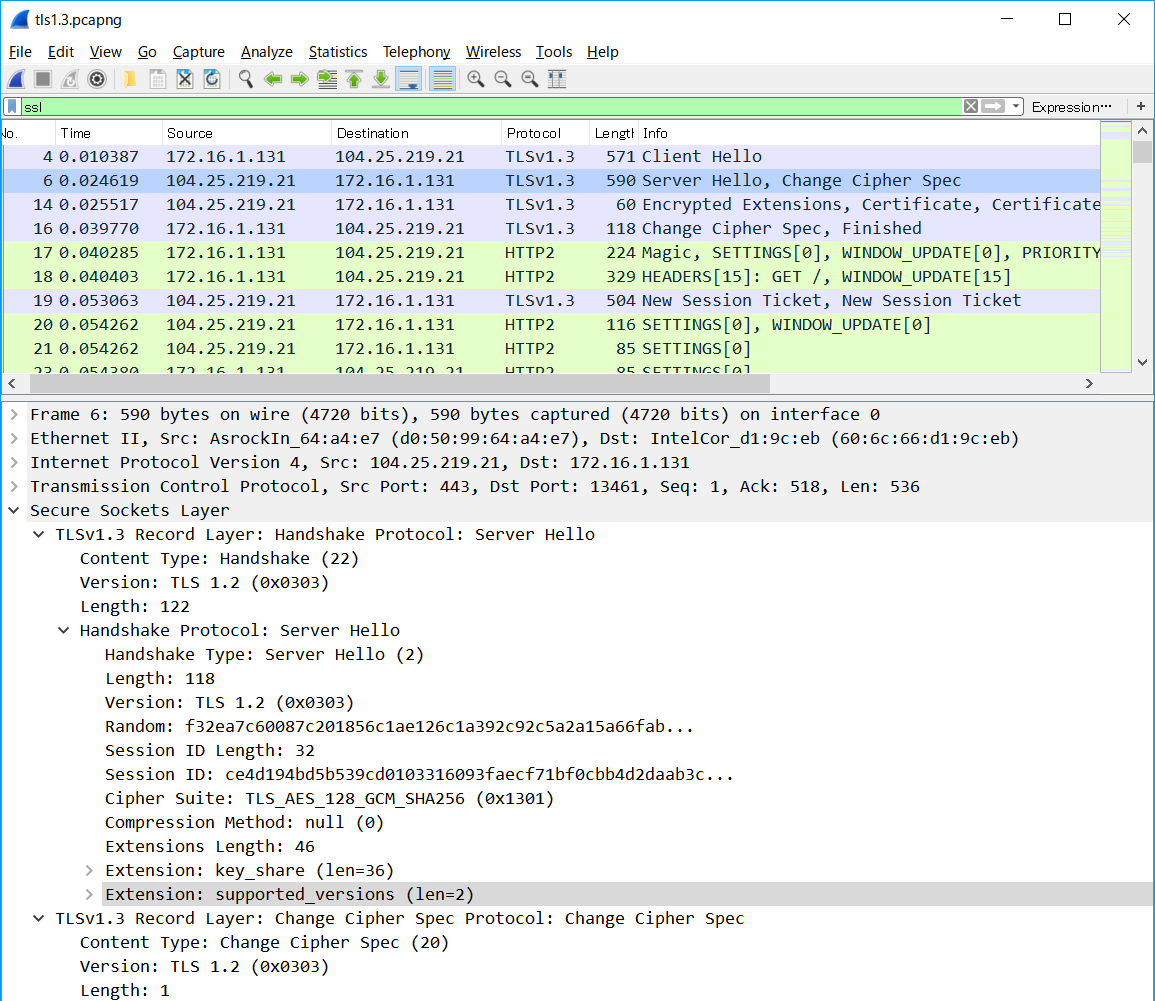Select the find packet magnifying glass icon

click(x=245, y=79)
